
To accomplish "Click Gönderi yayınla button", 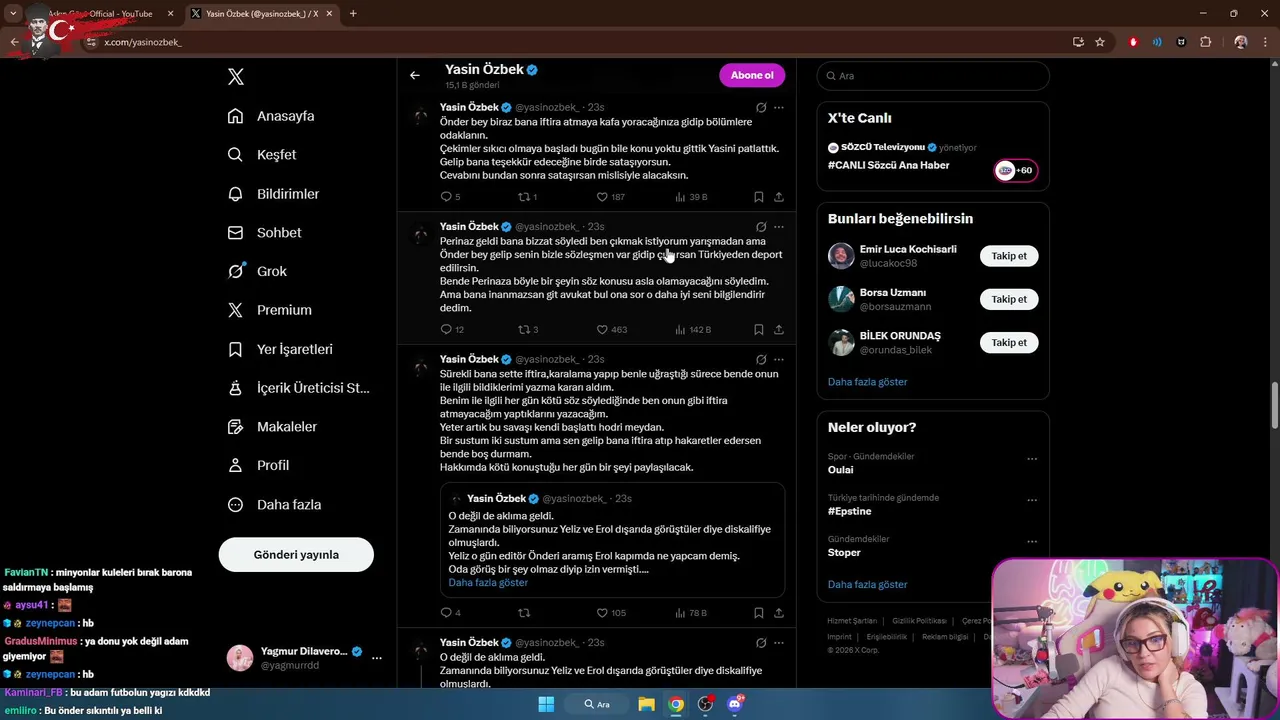I will pos(296,554).
